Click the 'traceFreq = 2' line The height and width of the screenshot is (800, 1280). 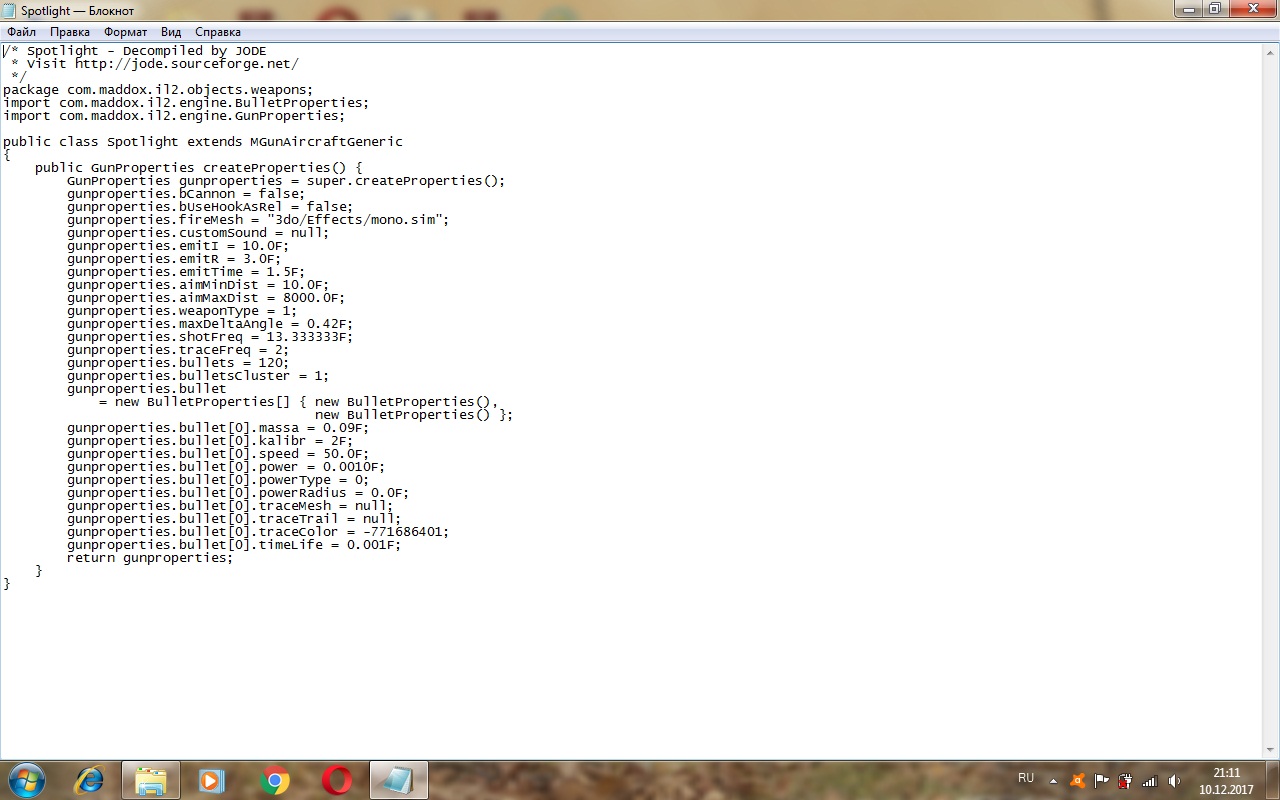click(x=178, y=349)
